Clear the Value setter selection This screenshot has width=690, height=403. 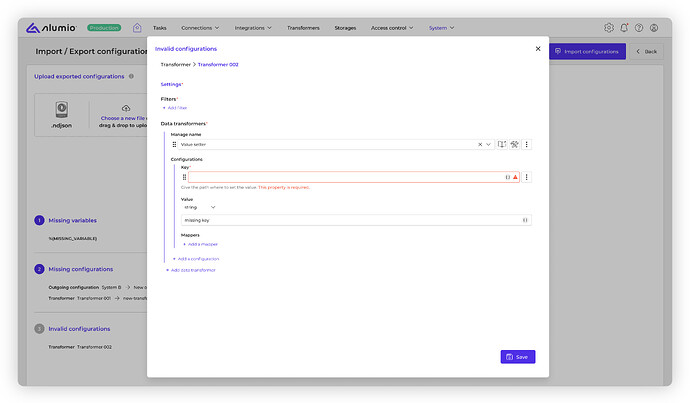[x=480, y=144]
